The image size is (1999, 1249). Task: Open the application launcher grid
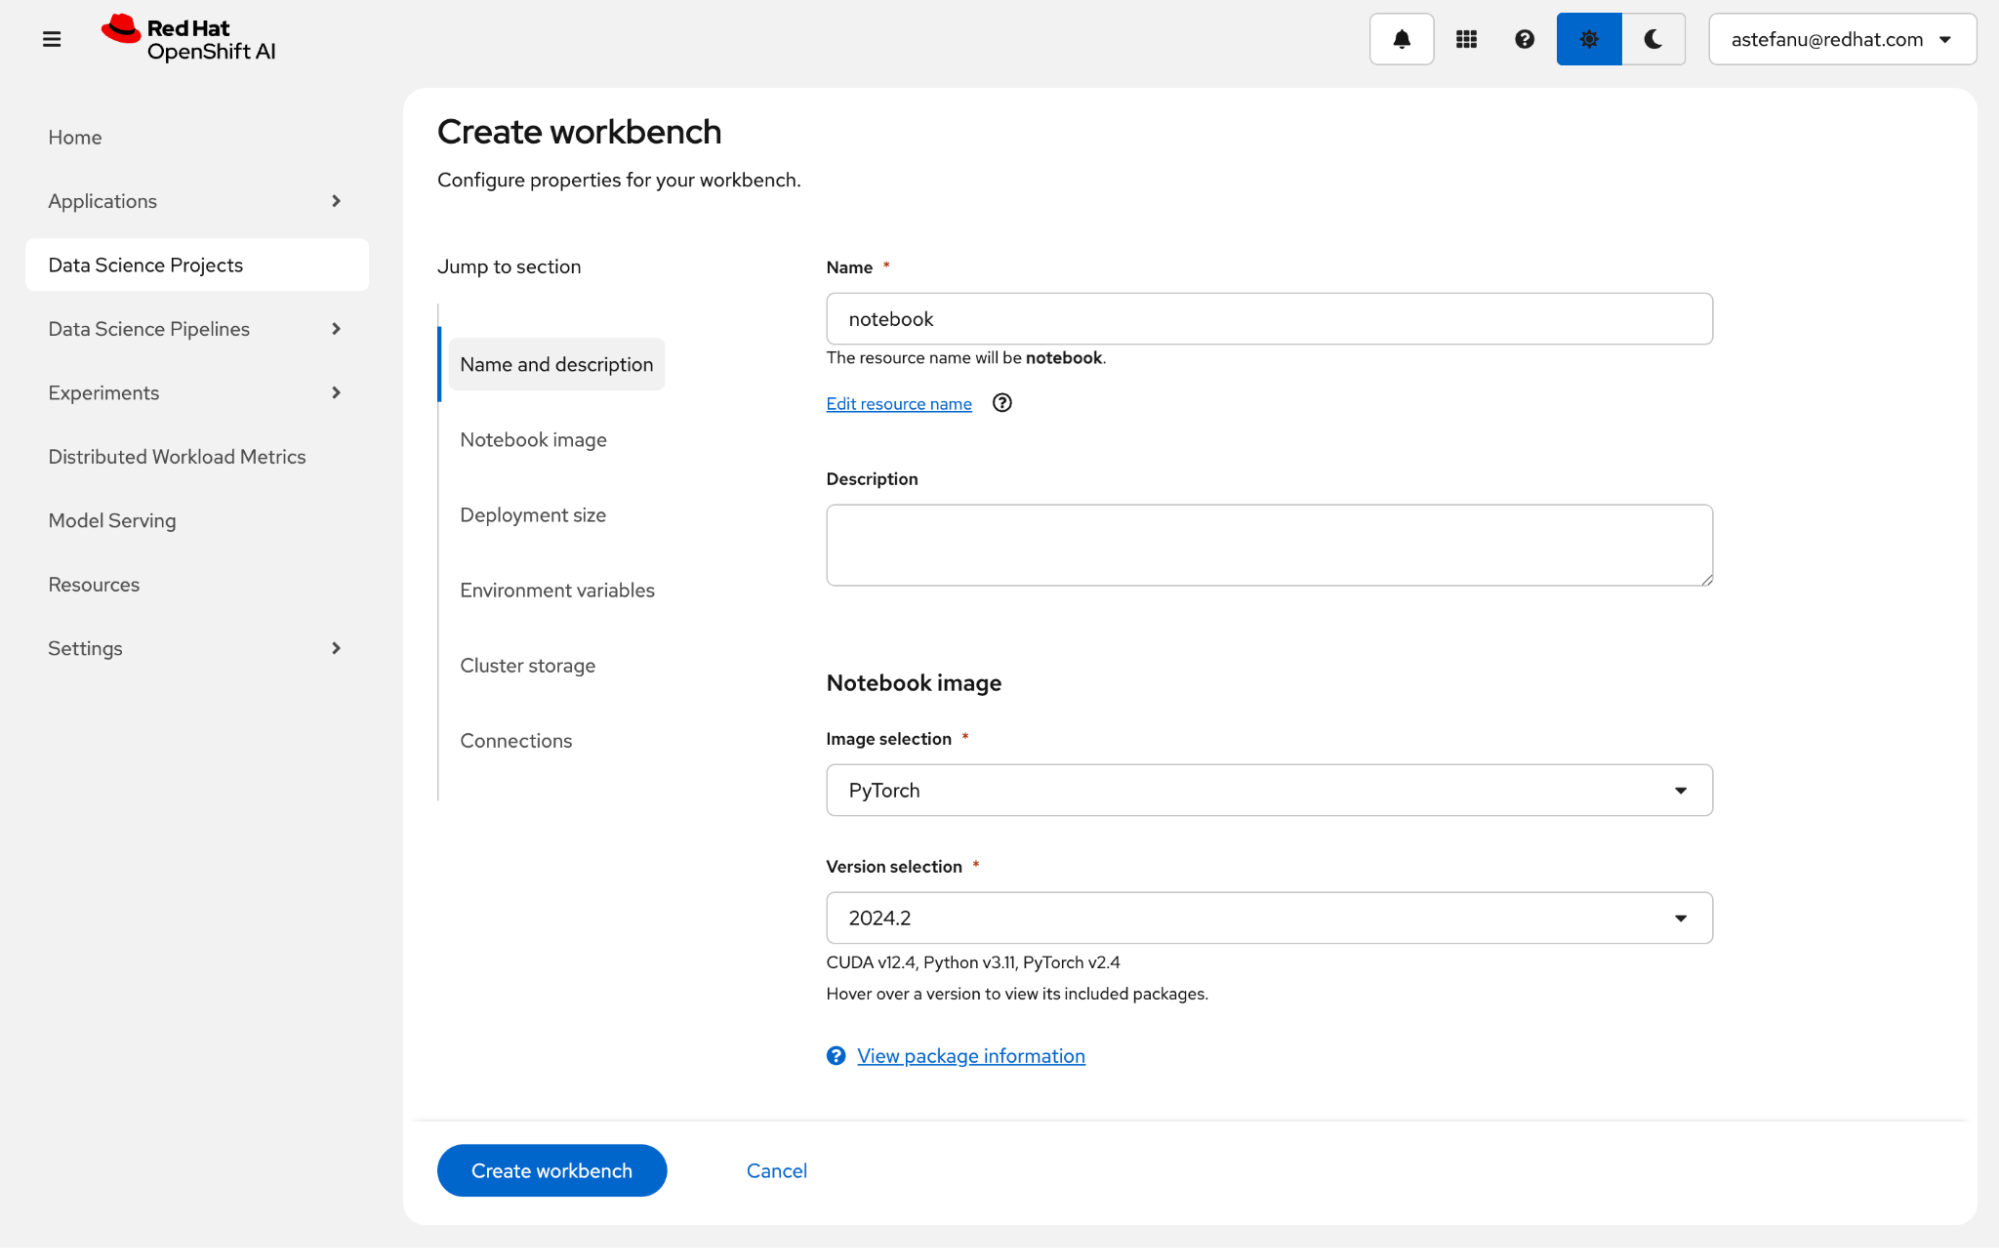coord(1466,39)
